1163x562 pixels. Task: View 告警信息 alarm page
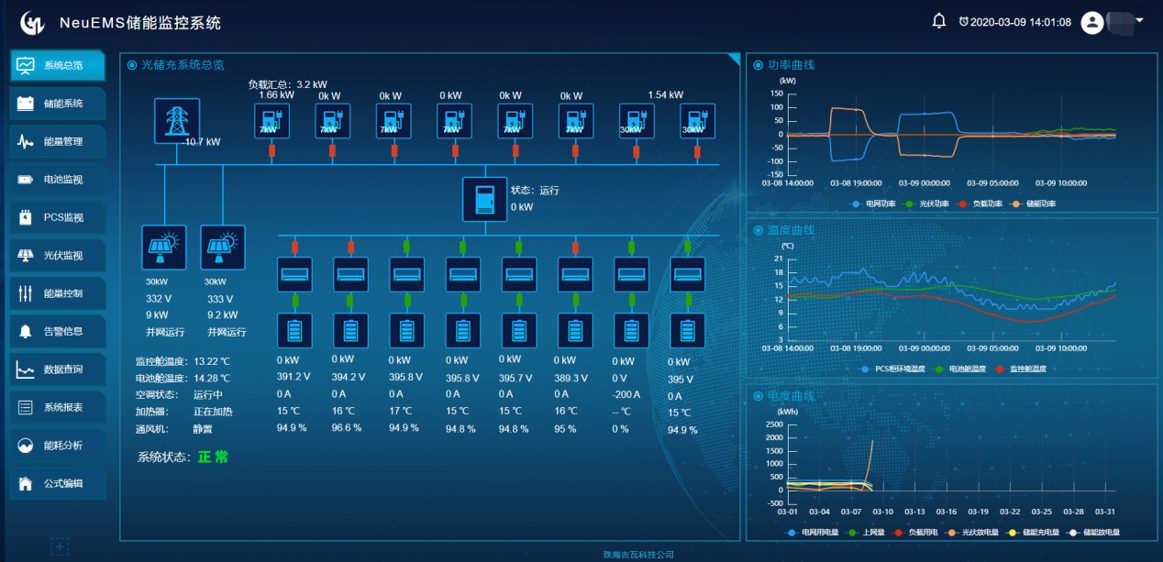click(x=58, y=331)
